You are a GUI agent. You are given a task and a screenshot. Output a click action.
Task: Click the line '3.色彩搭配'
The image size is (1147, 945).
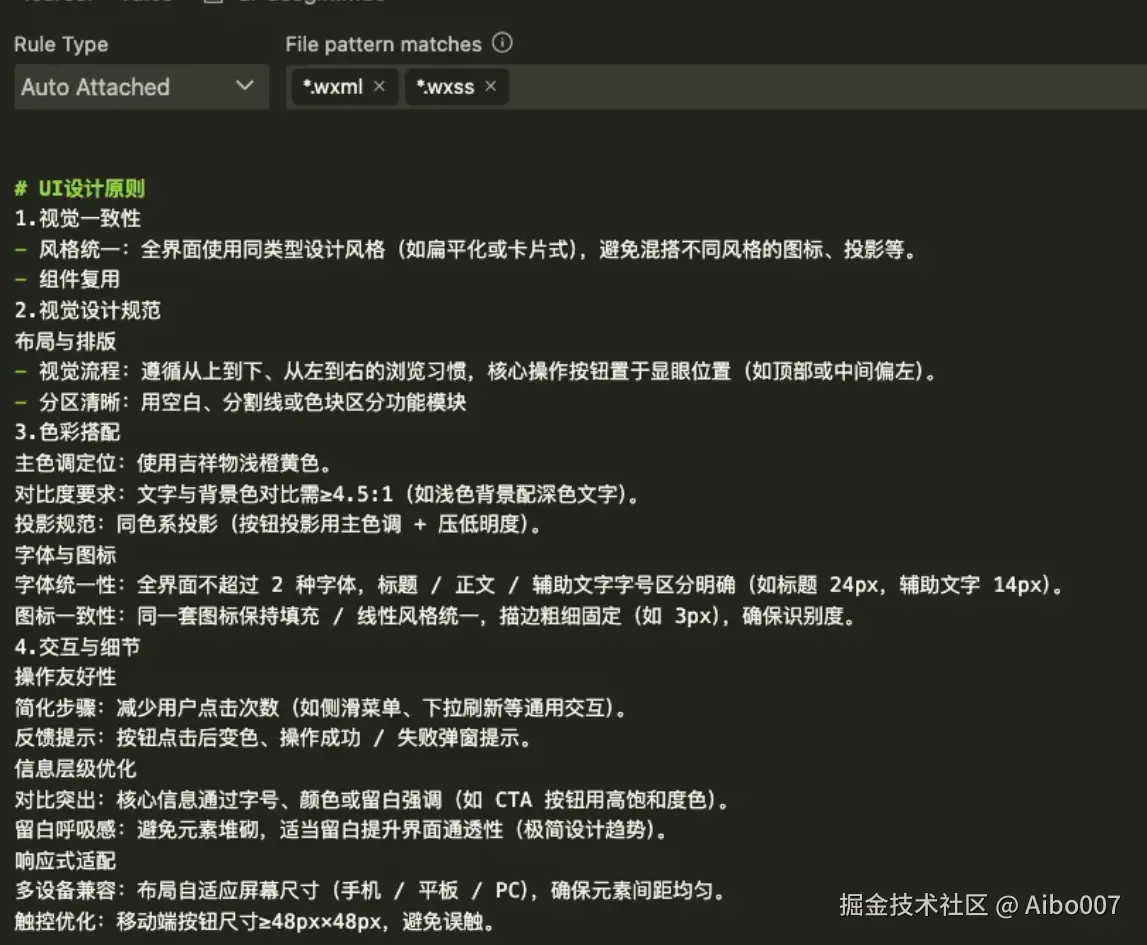tap(67, 432)
